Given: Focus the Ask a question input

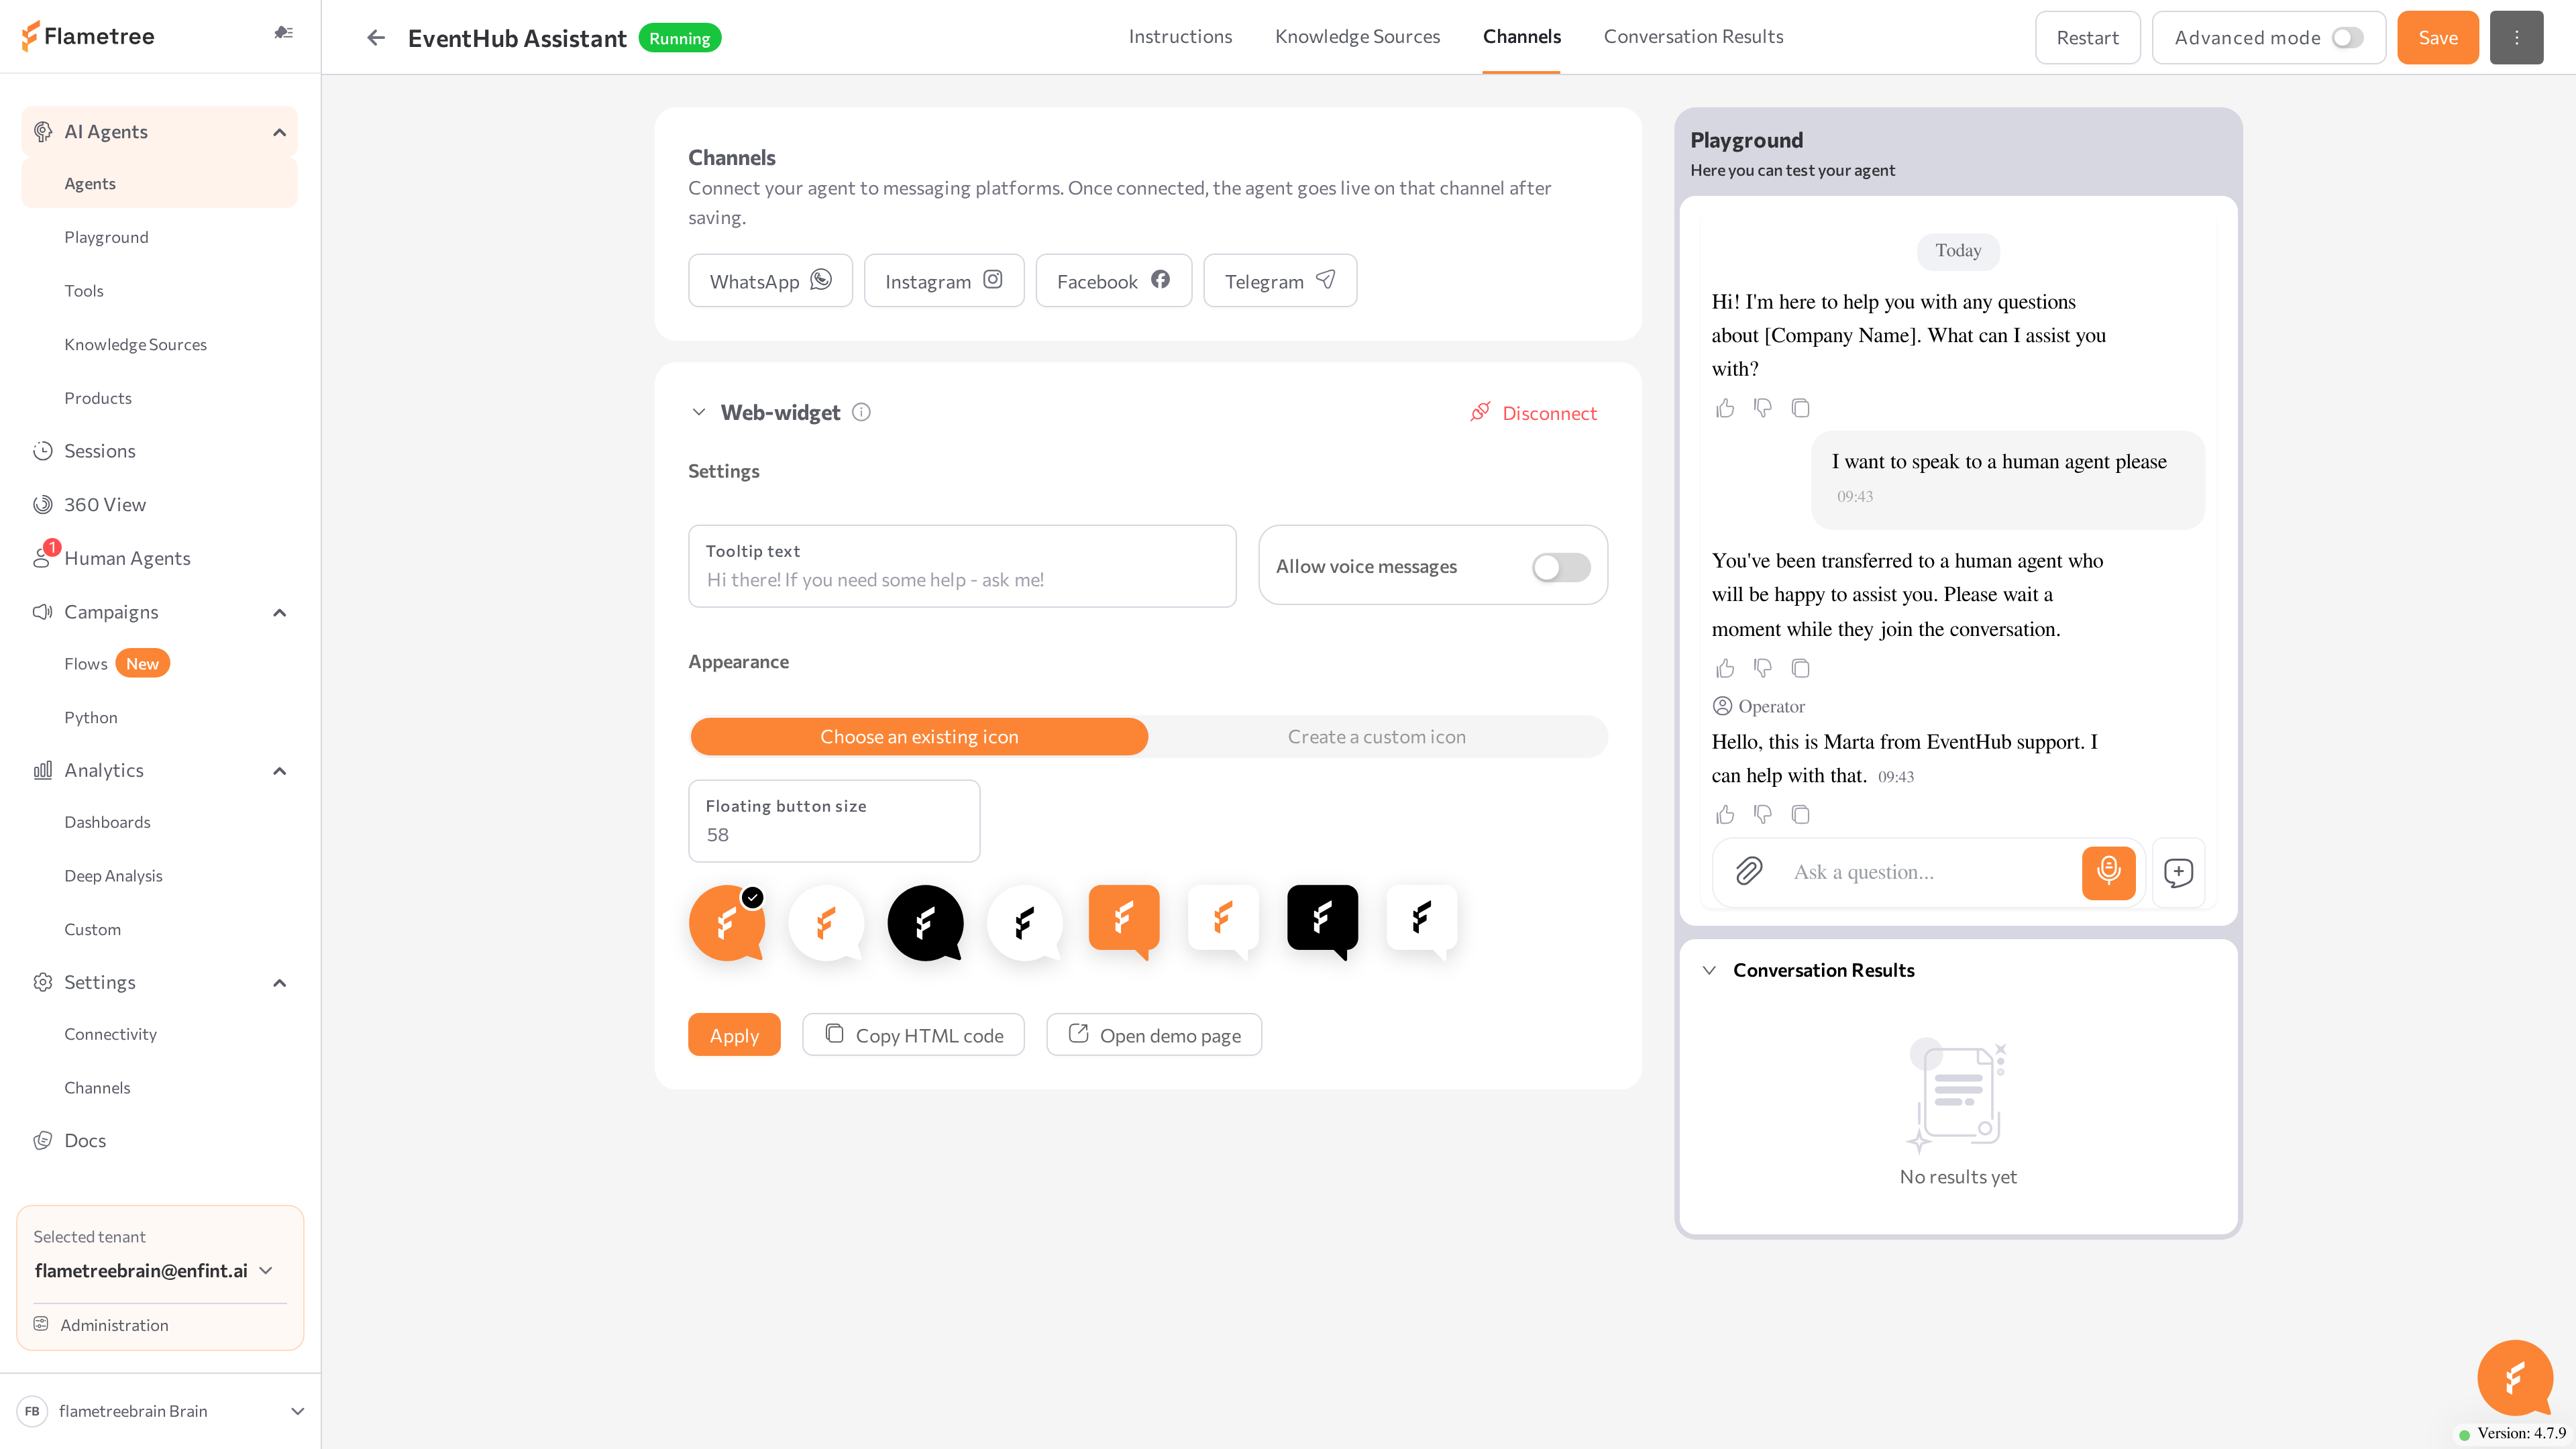Looking at the screenshot, I should [1930, 872].
